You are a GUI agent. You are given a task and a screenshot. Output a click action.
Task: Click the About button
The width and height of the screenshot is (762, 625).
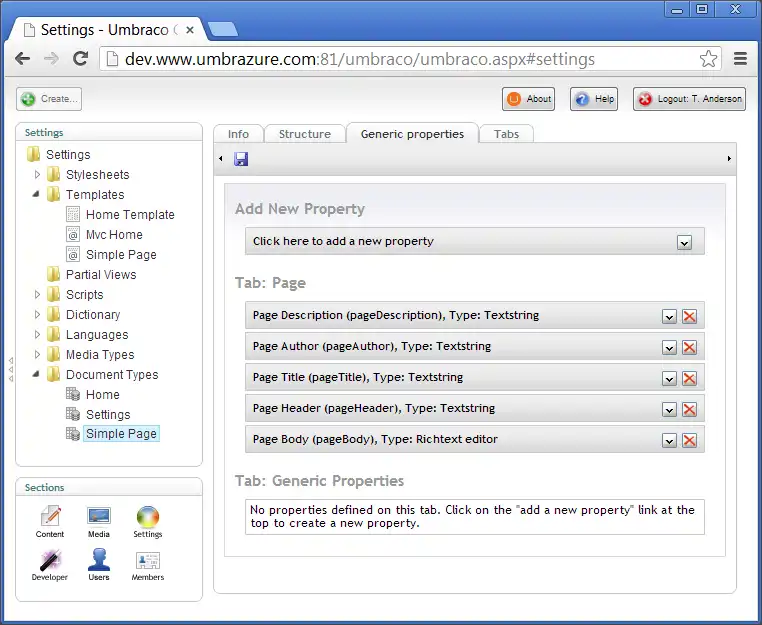pyautogui.click(x=528, y=99)
